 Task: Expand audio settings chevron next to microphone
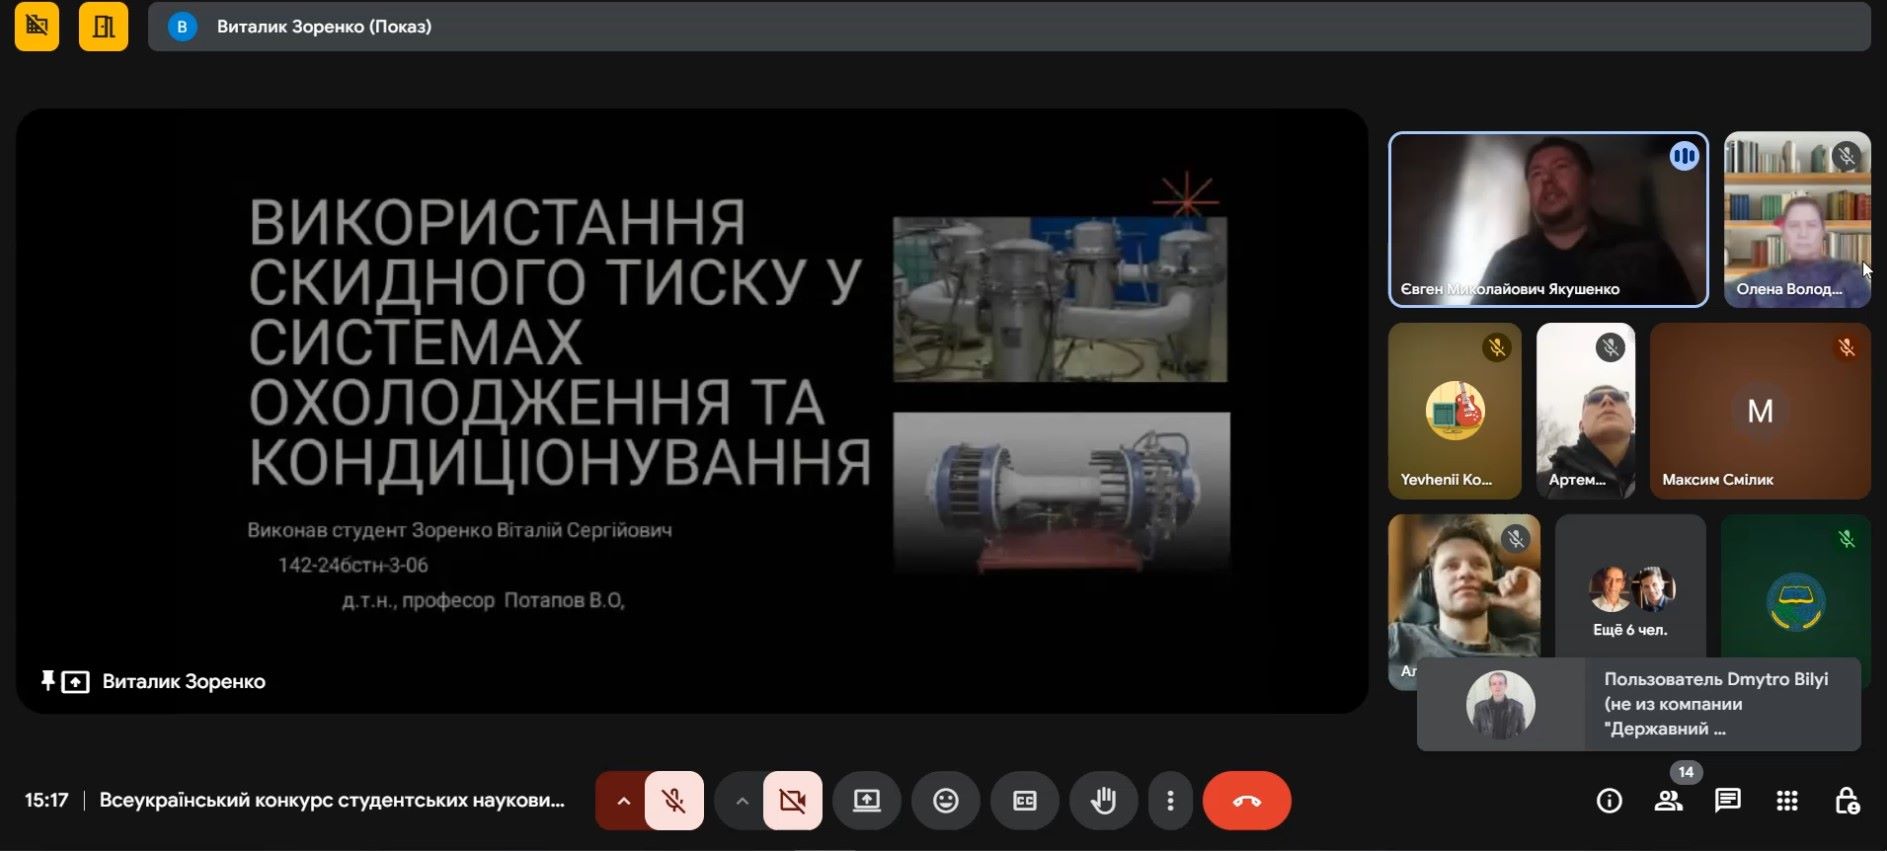(x=622, y=801)
